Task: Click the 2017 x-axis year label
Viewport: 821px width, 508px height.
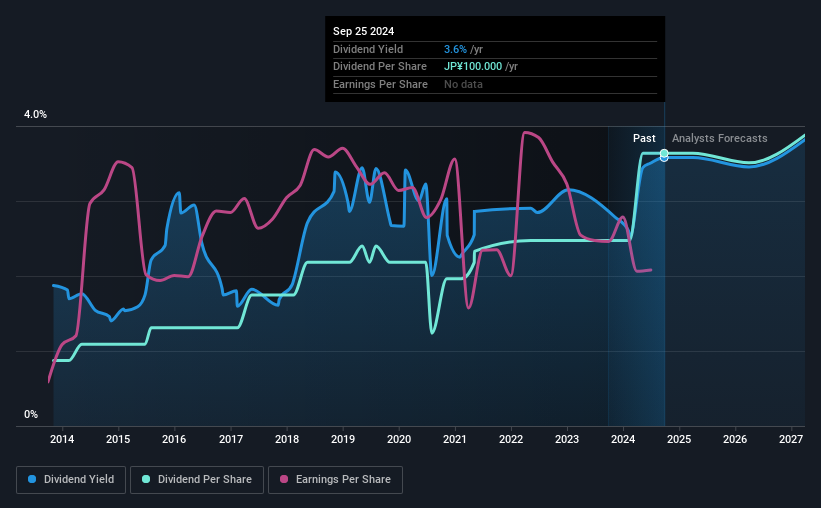Action: [x=231, y=439]
